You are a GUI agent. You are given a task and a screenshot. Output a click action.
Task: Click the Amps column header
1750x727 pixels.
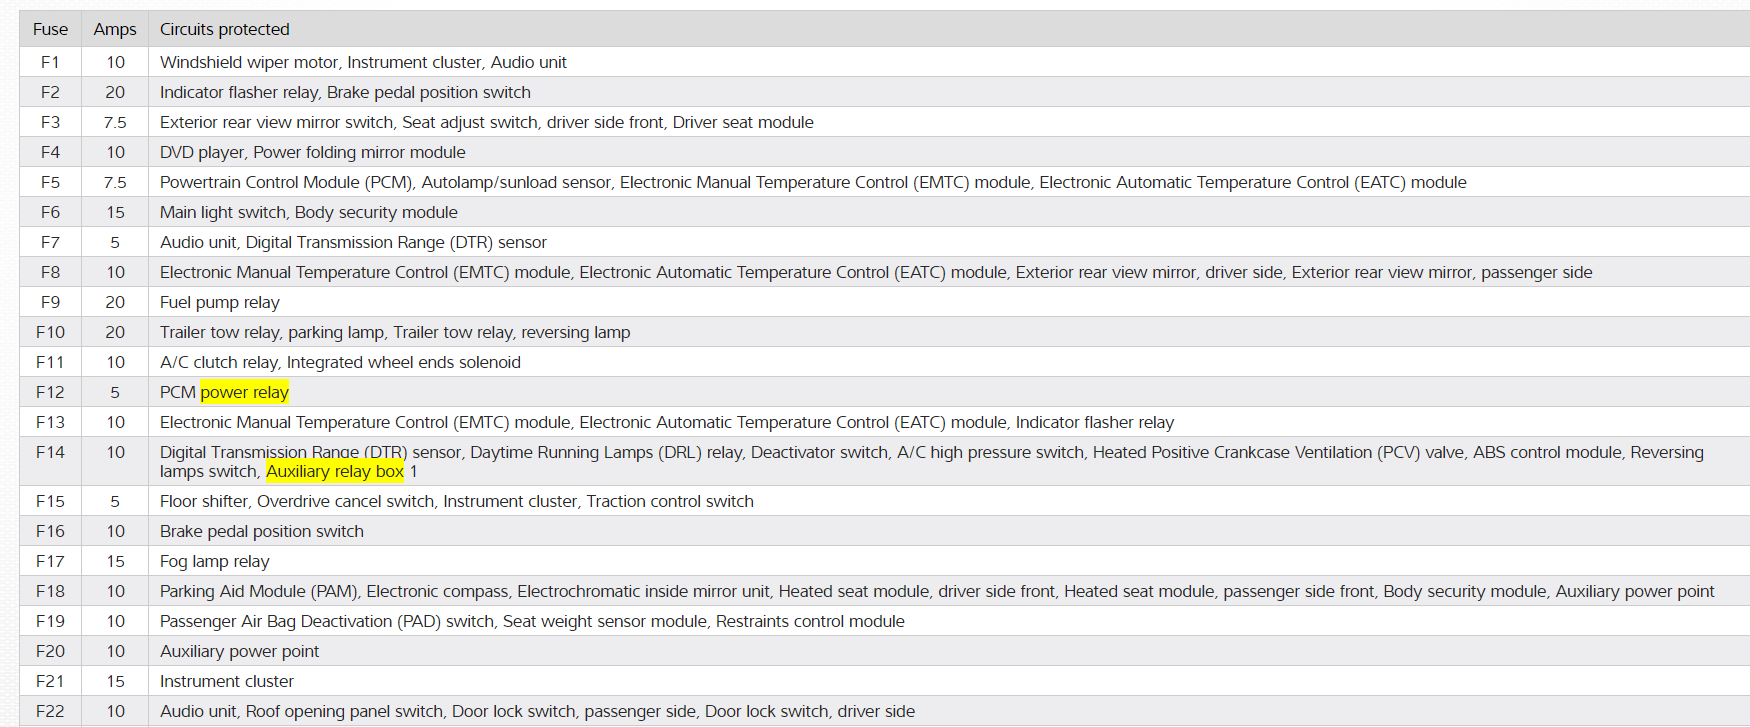click(115, 29)
